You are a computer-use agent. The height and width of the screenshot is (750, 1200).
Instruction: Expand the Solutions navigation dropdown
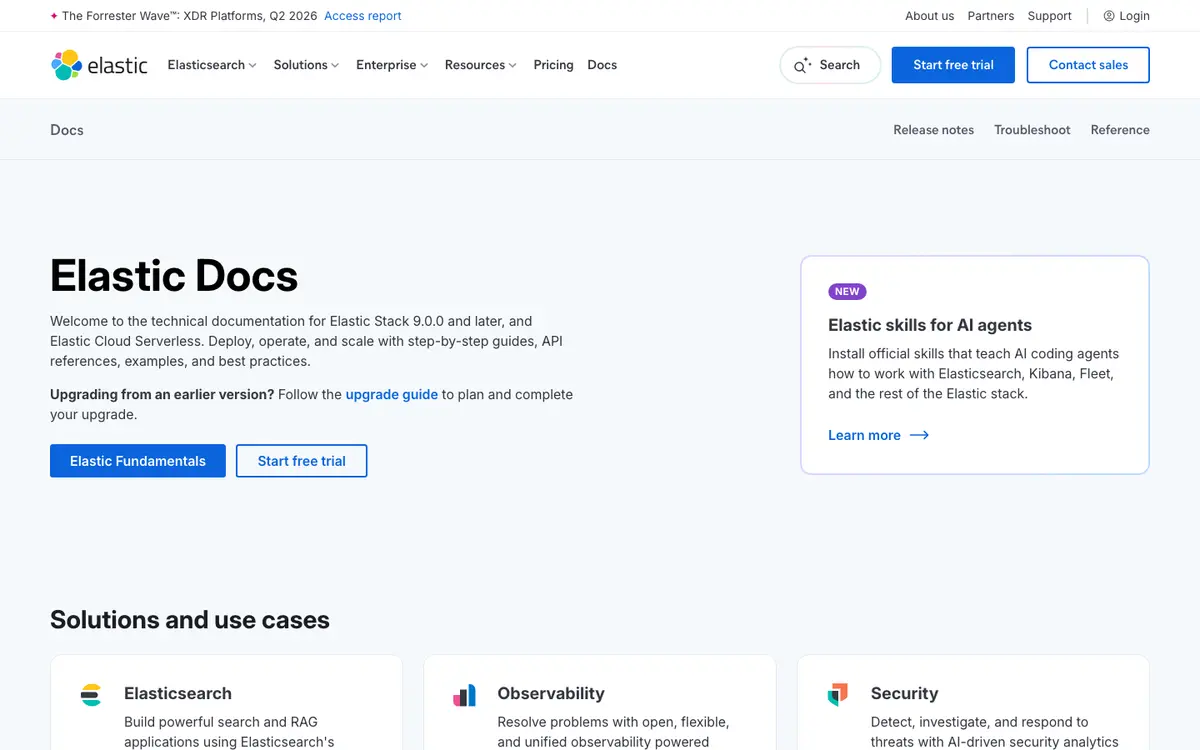(x=306, y=65)
